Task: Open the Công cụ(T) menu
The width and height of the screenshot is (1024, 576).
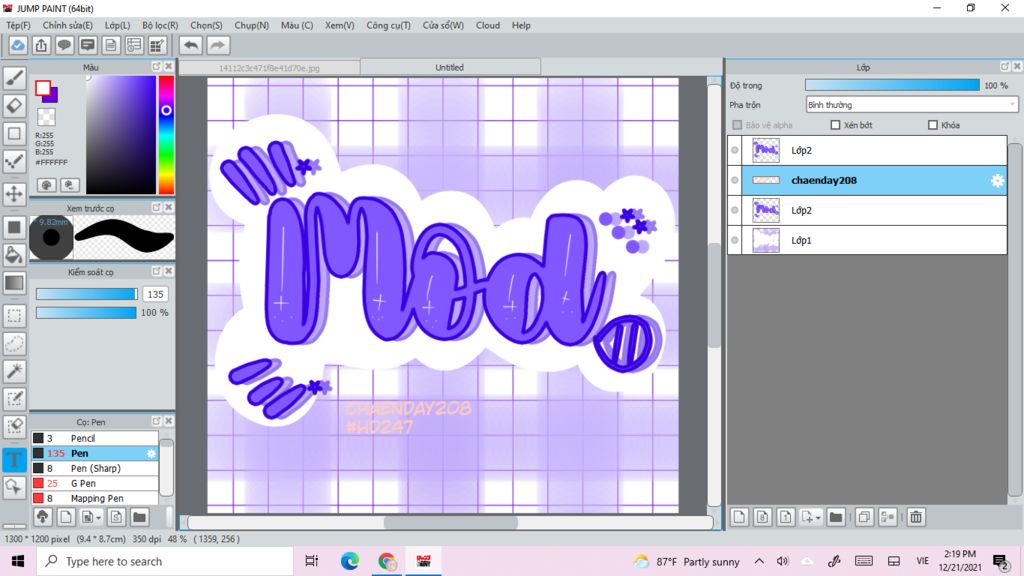Action: [388, 25]
